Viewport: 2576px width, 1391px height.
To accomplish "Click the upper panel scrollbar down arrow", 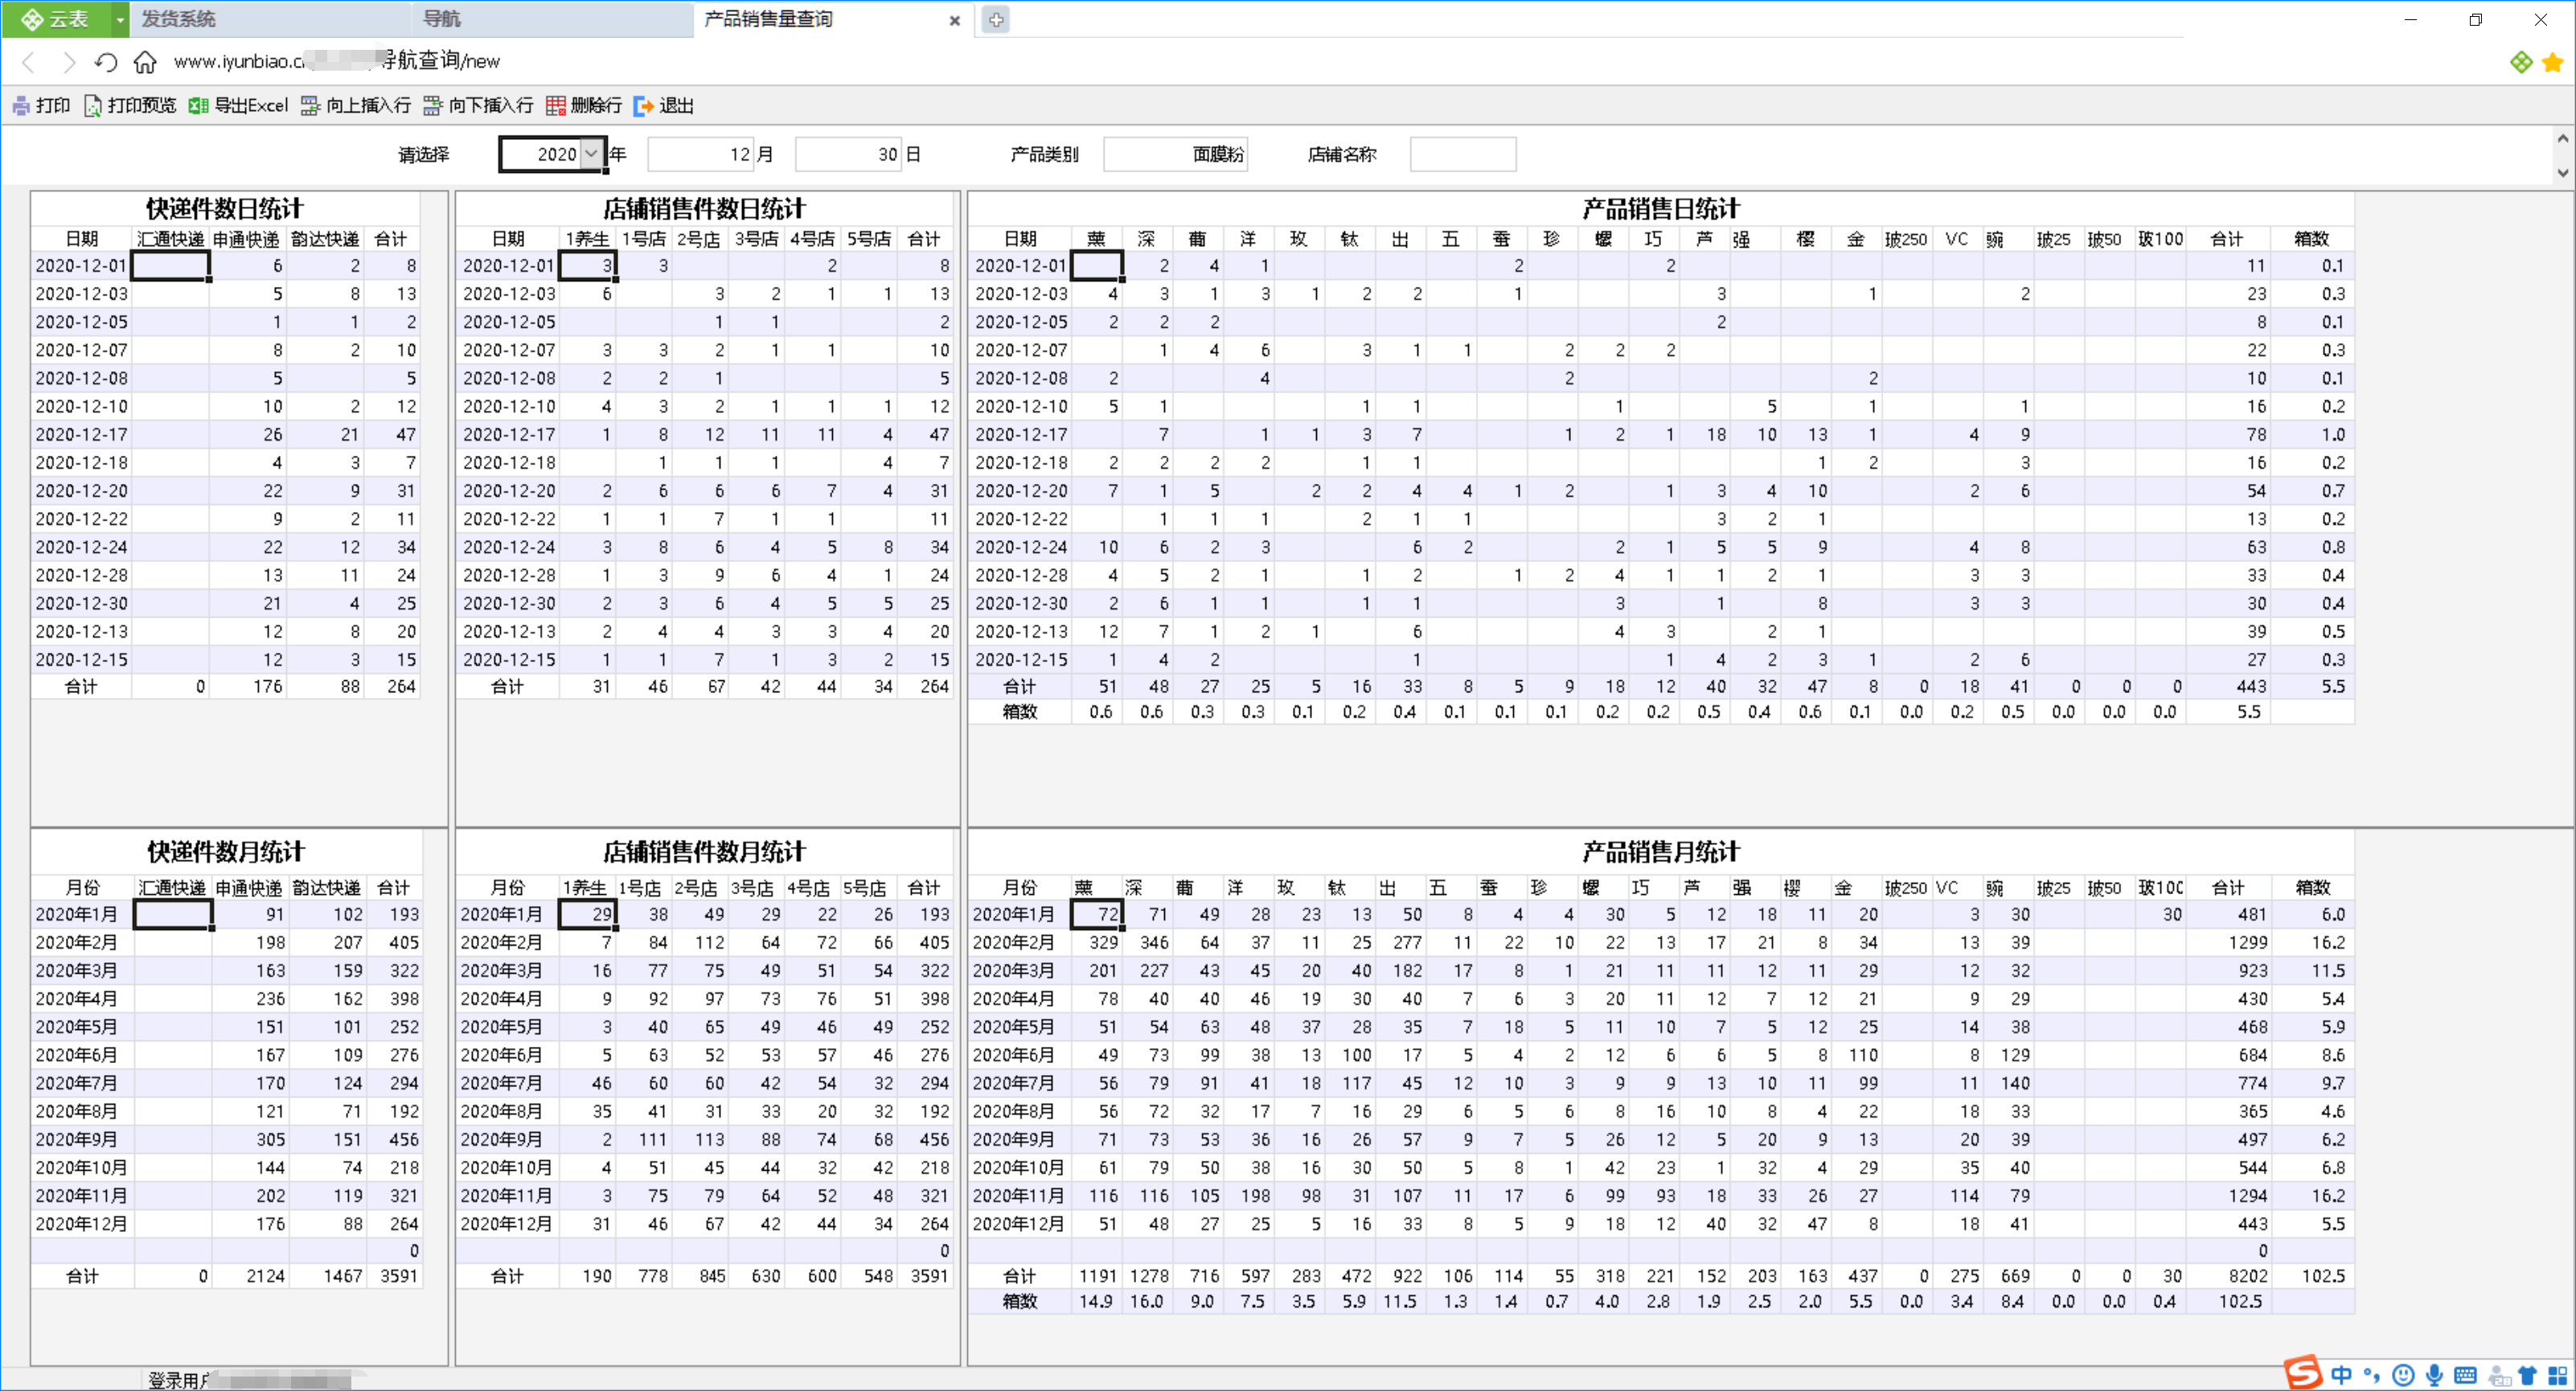I will (x=2562, y=173).
